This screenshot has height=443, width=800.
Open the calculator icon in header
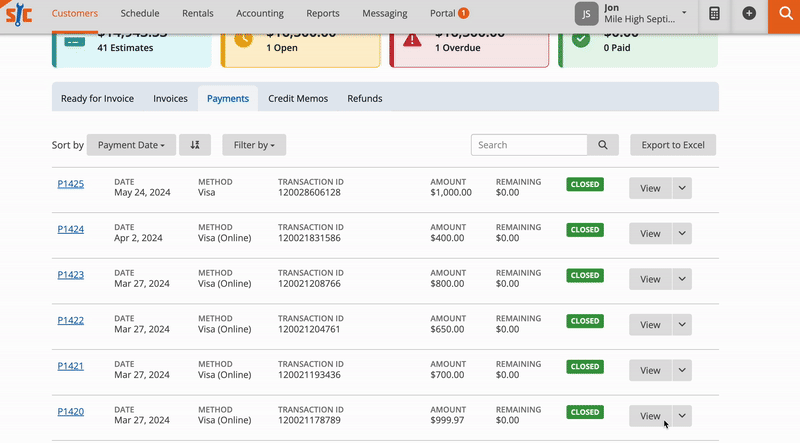point(714,14)
